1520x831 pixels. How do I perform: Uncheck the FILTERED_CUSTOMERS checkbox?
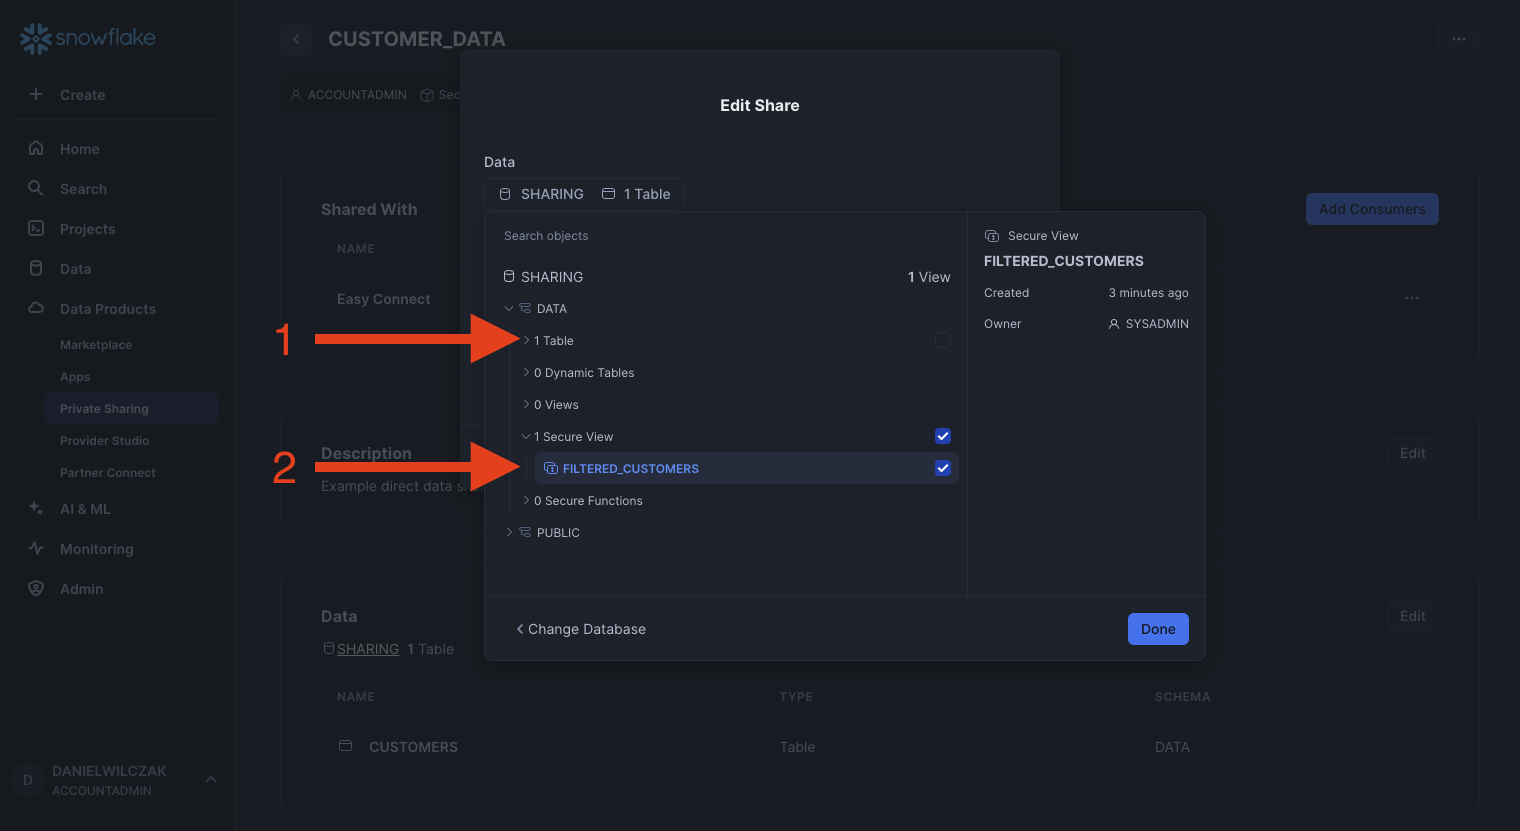942,468
